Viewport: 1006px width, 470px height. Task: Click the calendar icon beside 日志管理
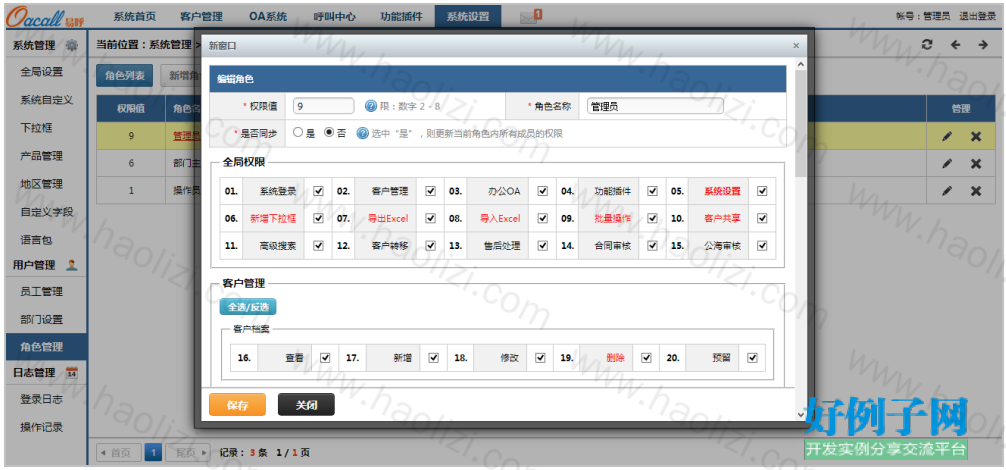[72, 372]
